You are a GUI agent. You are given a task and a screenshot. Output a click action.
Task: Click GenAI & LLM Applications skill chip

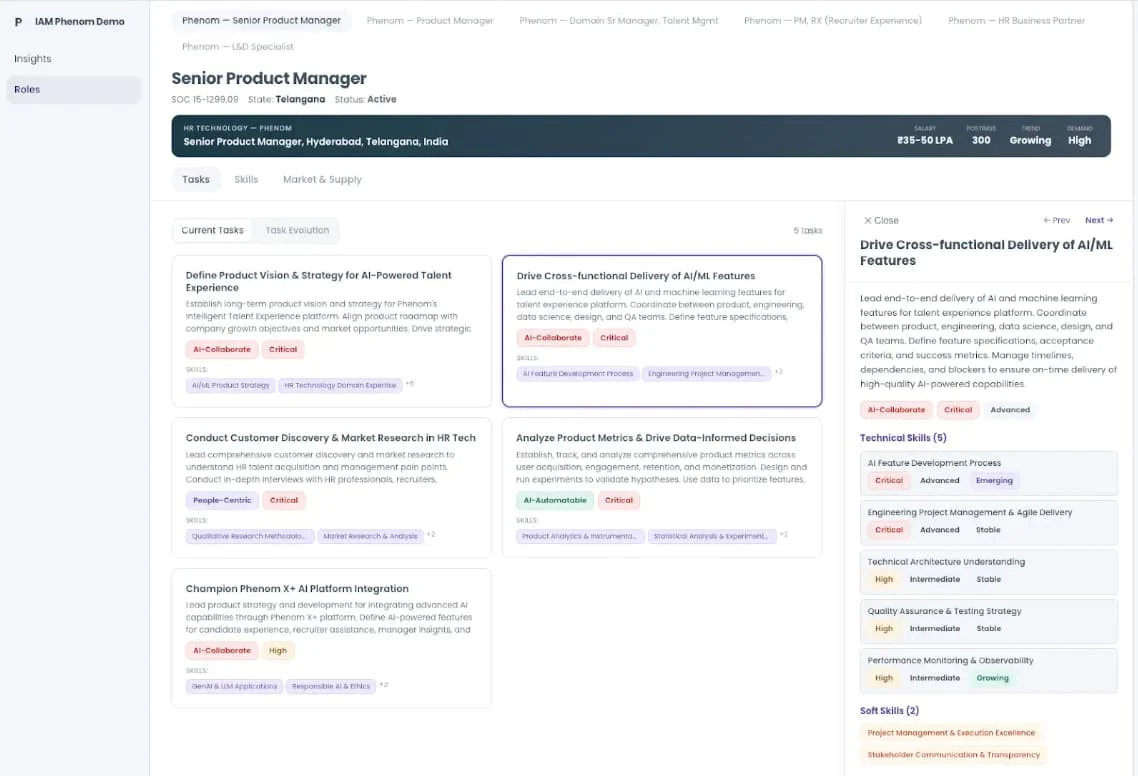click(x=234, y=687)
